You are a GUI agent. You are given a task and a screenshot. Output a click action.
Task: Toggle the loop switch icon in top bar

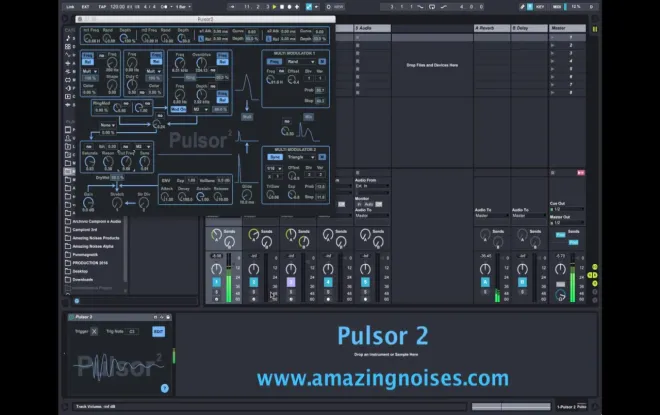coord(432,7)
